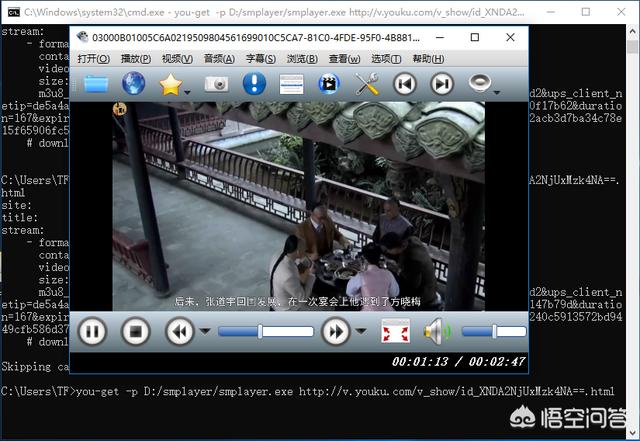The image size is (640, 441).
Task: Go to next item in playlist
Action: pos(442,84)
